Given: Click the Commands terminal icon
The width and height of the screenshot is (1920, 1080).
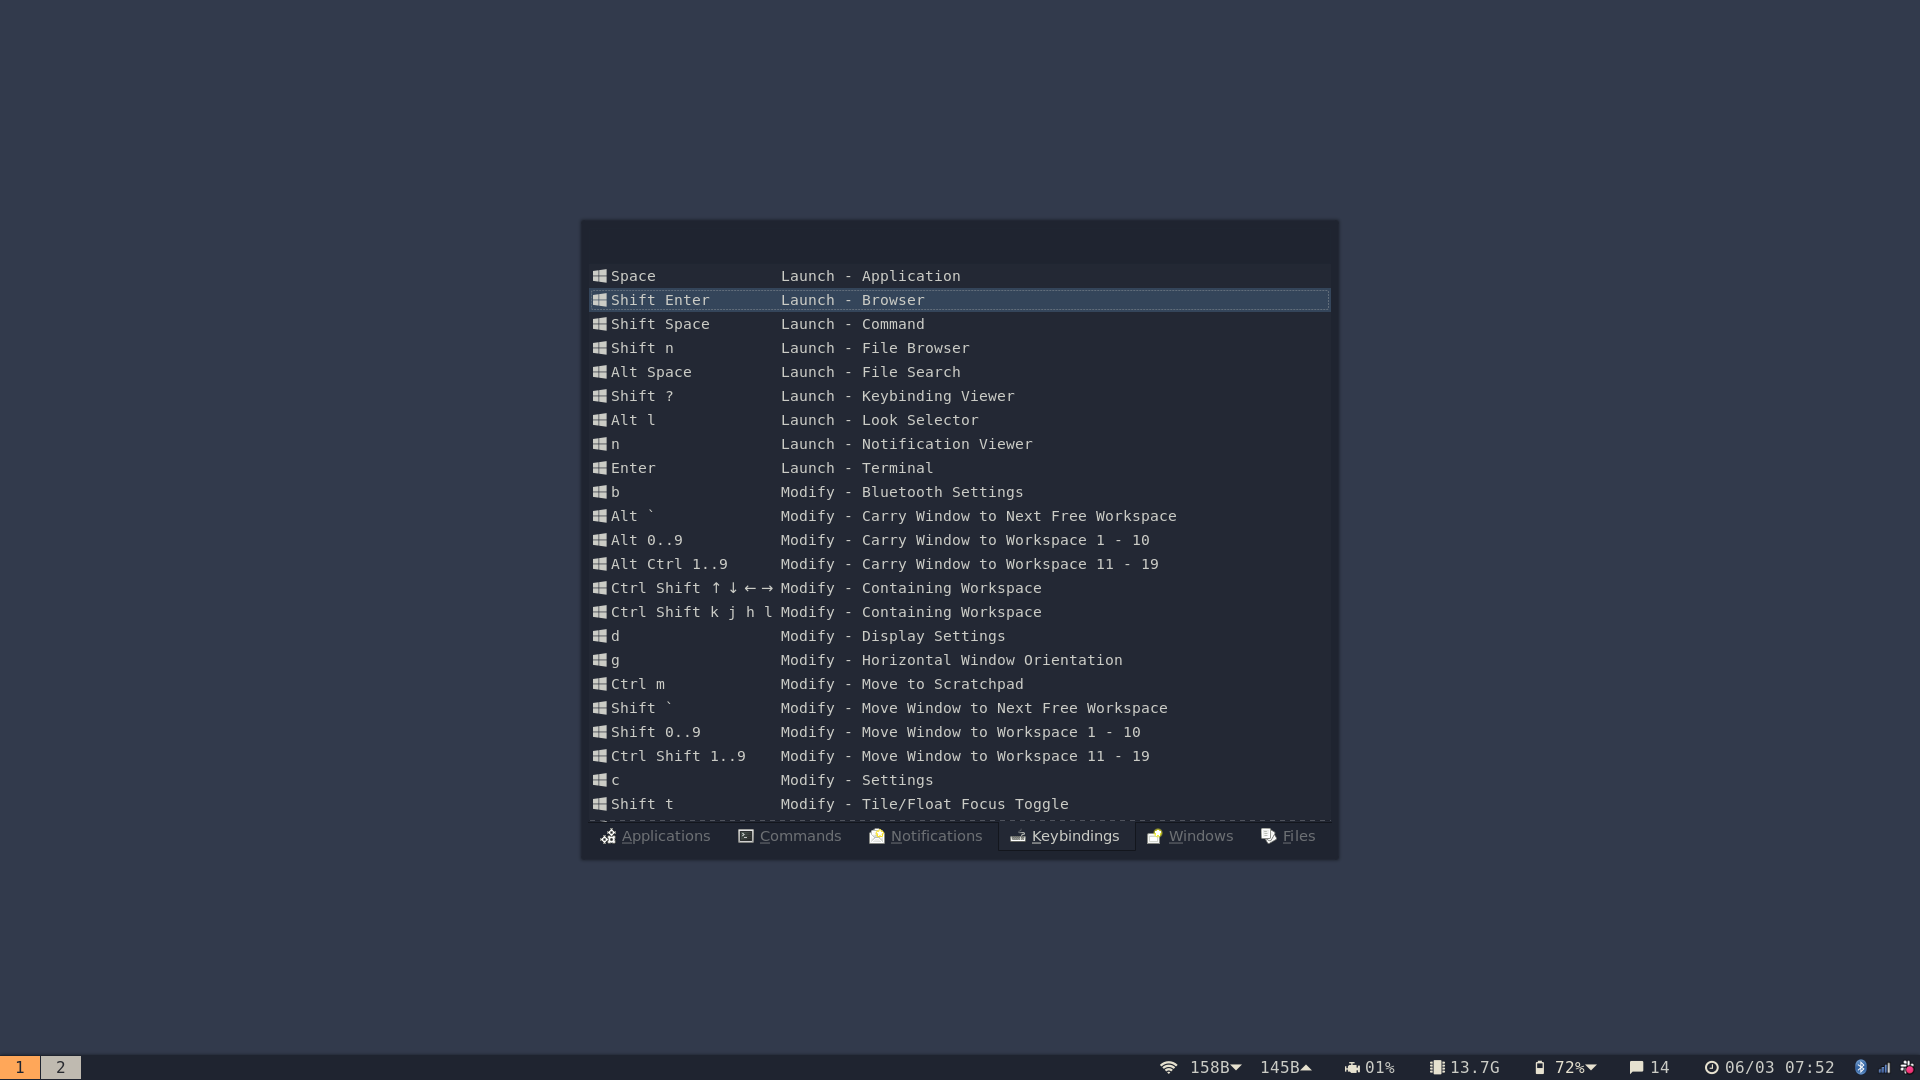Looking at the screenshot, I should [745, 836].
